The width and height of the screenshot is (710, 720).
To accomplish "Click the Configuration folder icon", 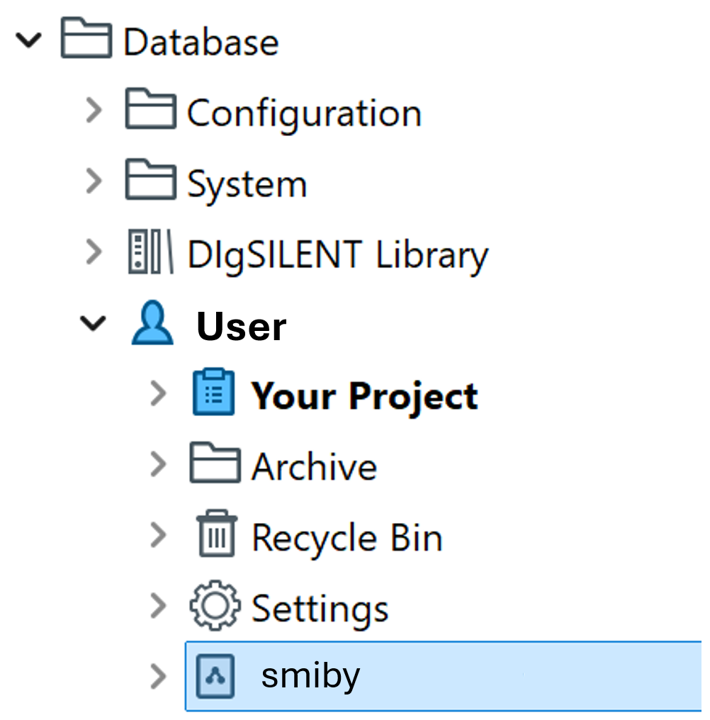I will coord(150,111).
